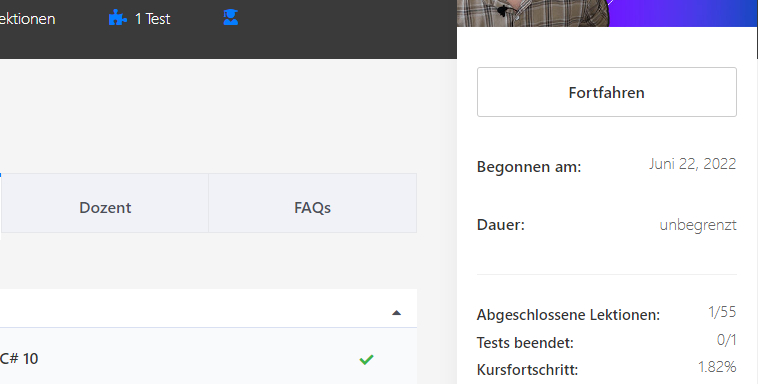Click the graduate student icon in header
The height and width of the screenshot is (384, 758).
tap(231, 18)
